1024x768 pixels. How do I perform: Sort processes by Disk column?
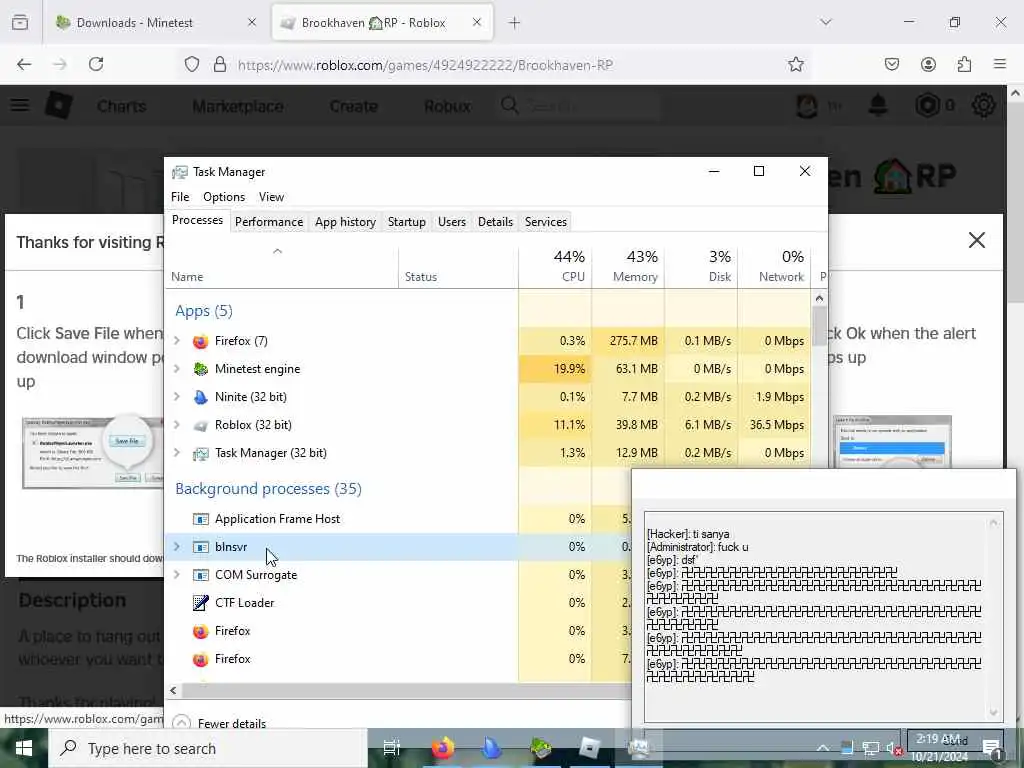click(x=701, y=266)
